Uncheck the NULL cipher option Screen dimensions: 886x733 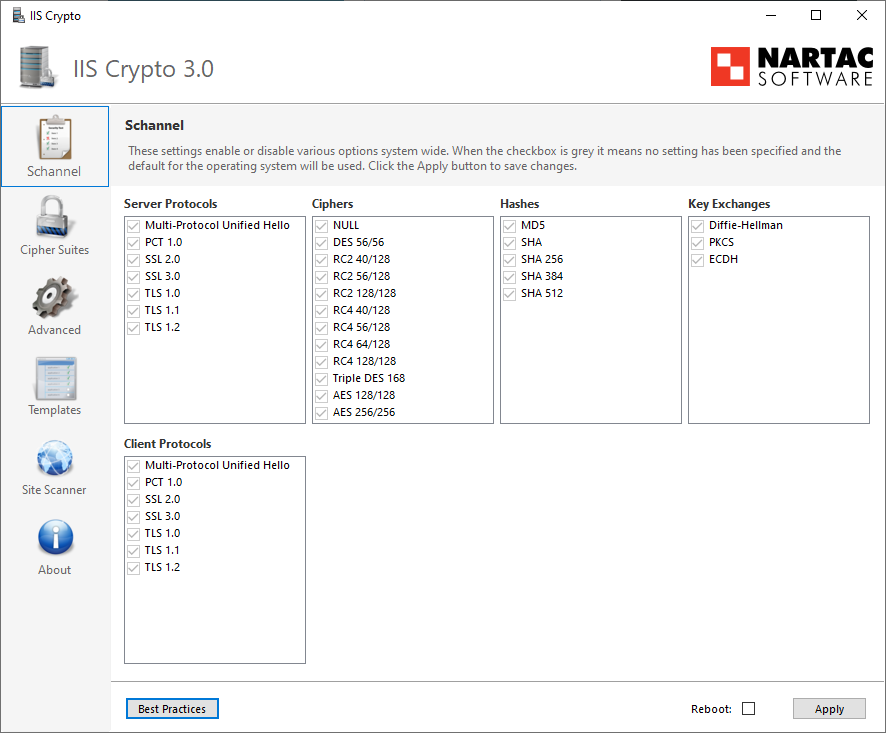tap(321, 225)
